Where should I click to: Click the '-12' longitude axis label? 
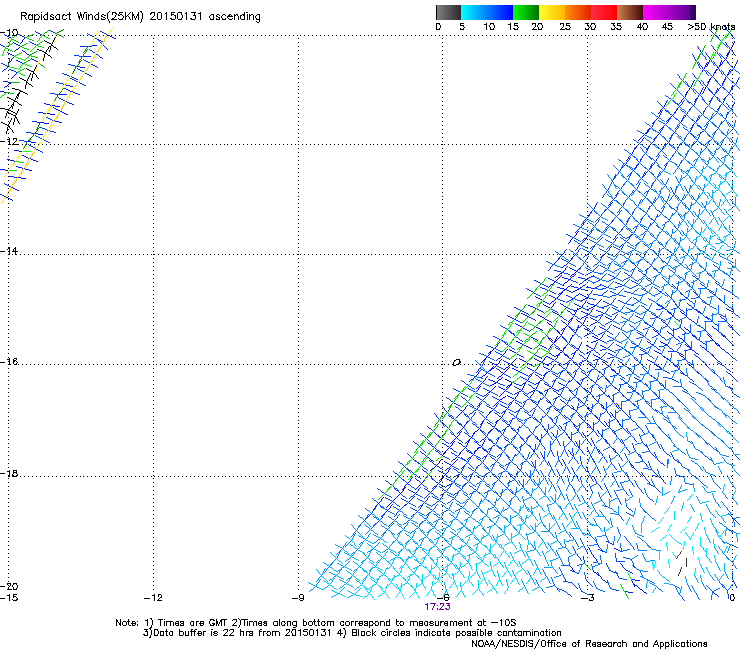[x=153, y=598]
